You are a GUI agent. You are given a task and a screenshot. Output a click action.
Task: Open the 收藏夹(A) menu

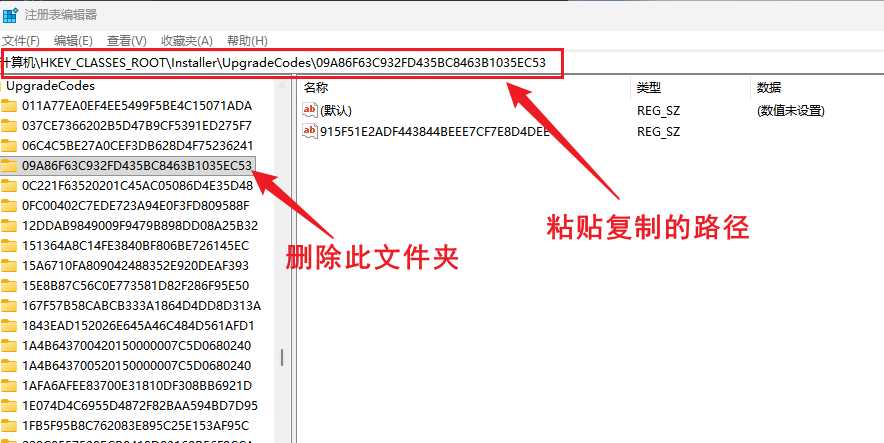coord(187,40)
